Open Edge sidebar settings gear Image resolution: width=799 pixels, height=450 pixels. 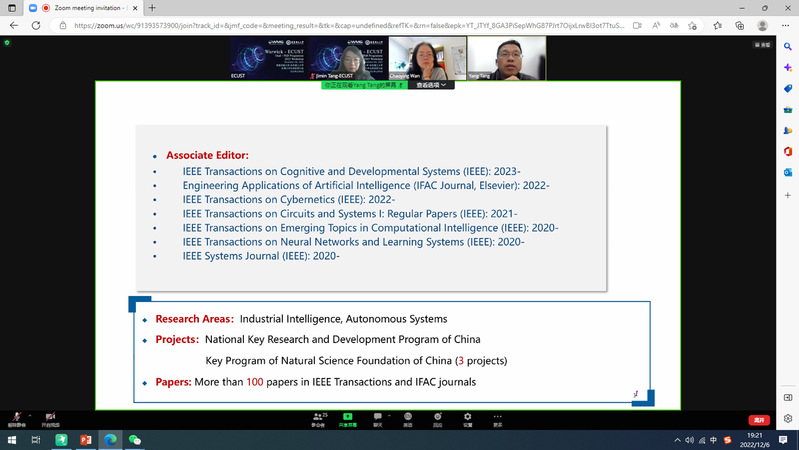point(788,418)
